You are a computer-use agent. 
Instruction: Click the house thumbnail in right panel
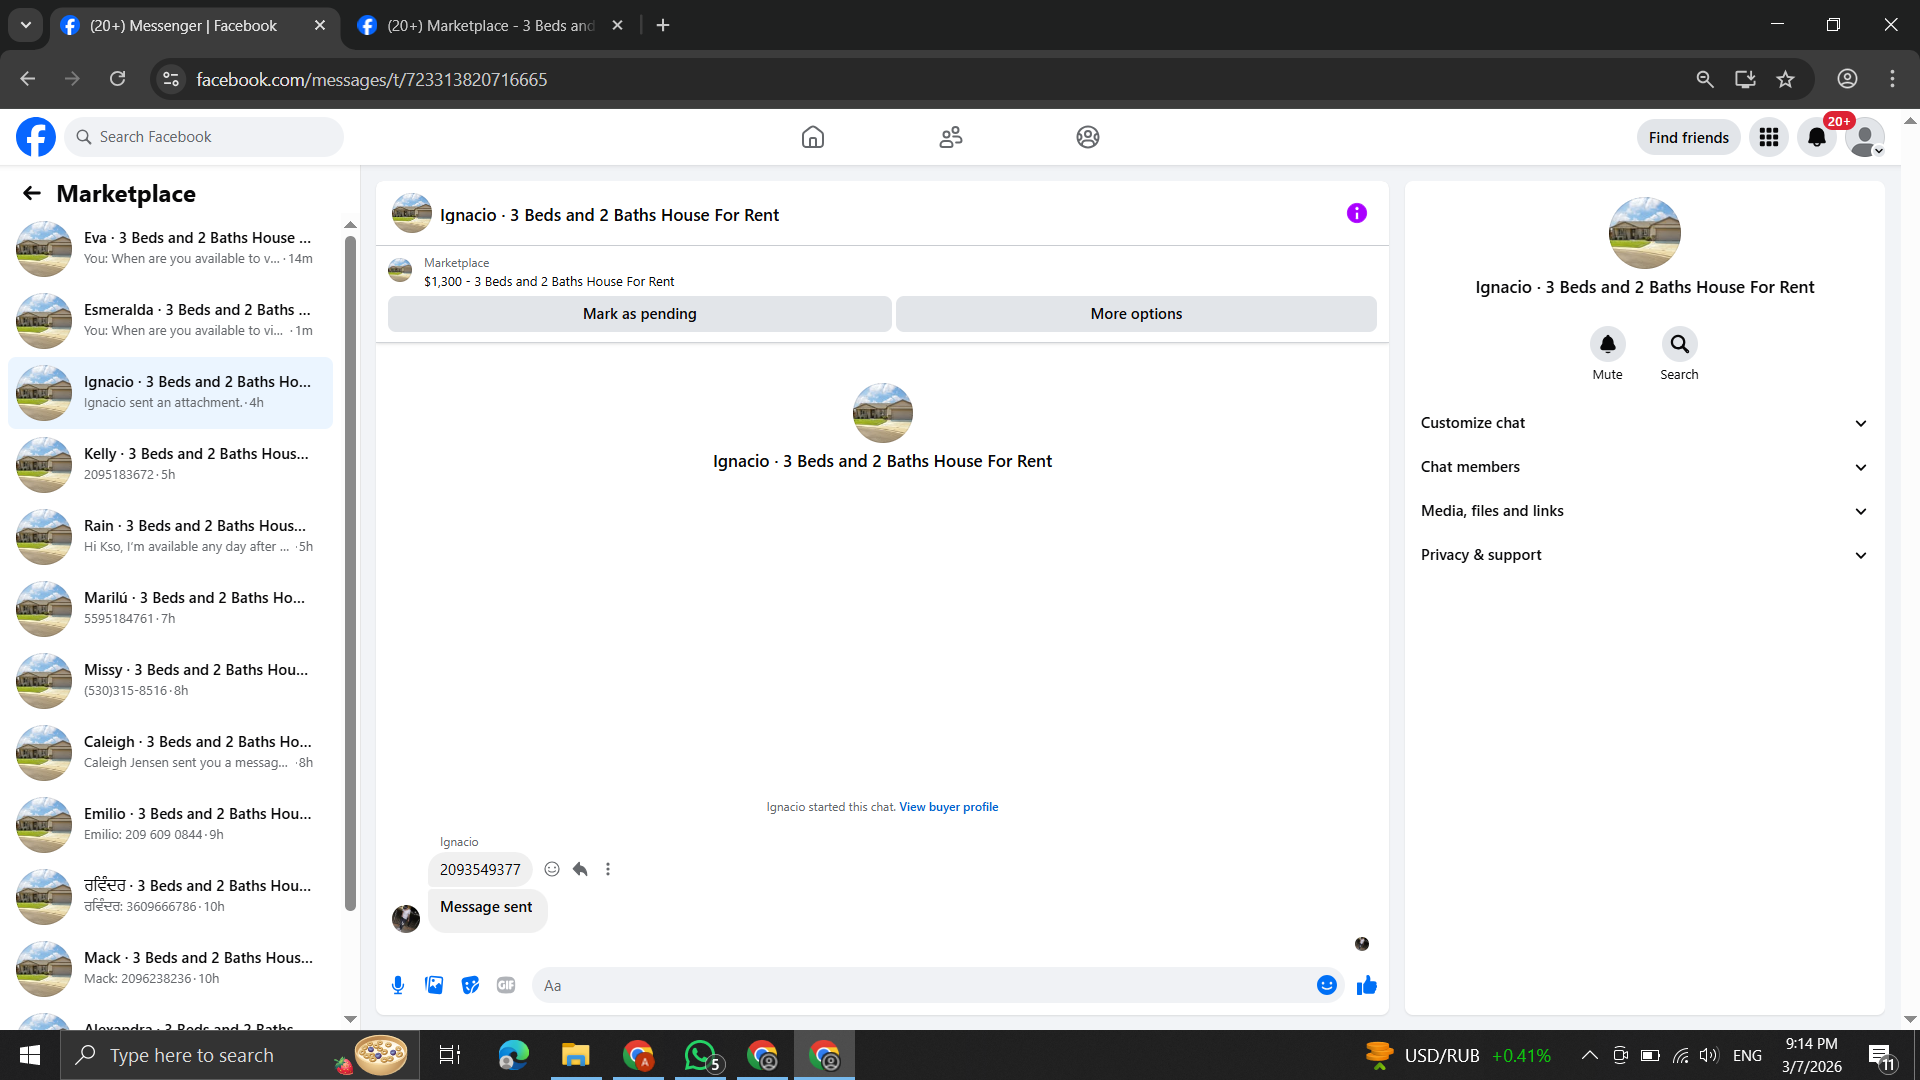click(x=1645, y=233)
